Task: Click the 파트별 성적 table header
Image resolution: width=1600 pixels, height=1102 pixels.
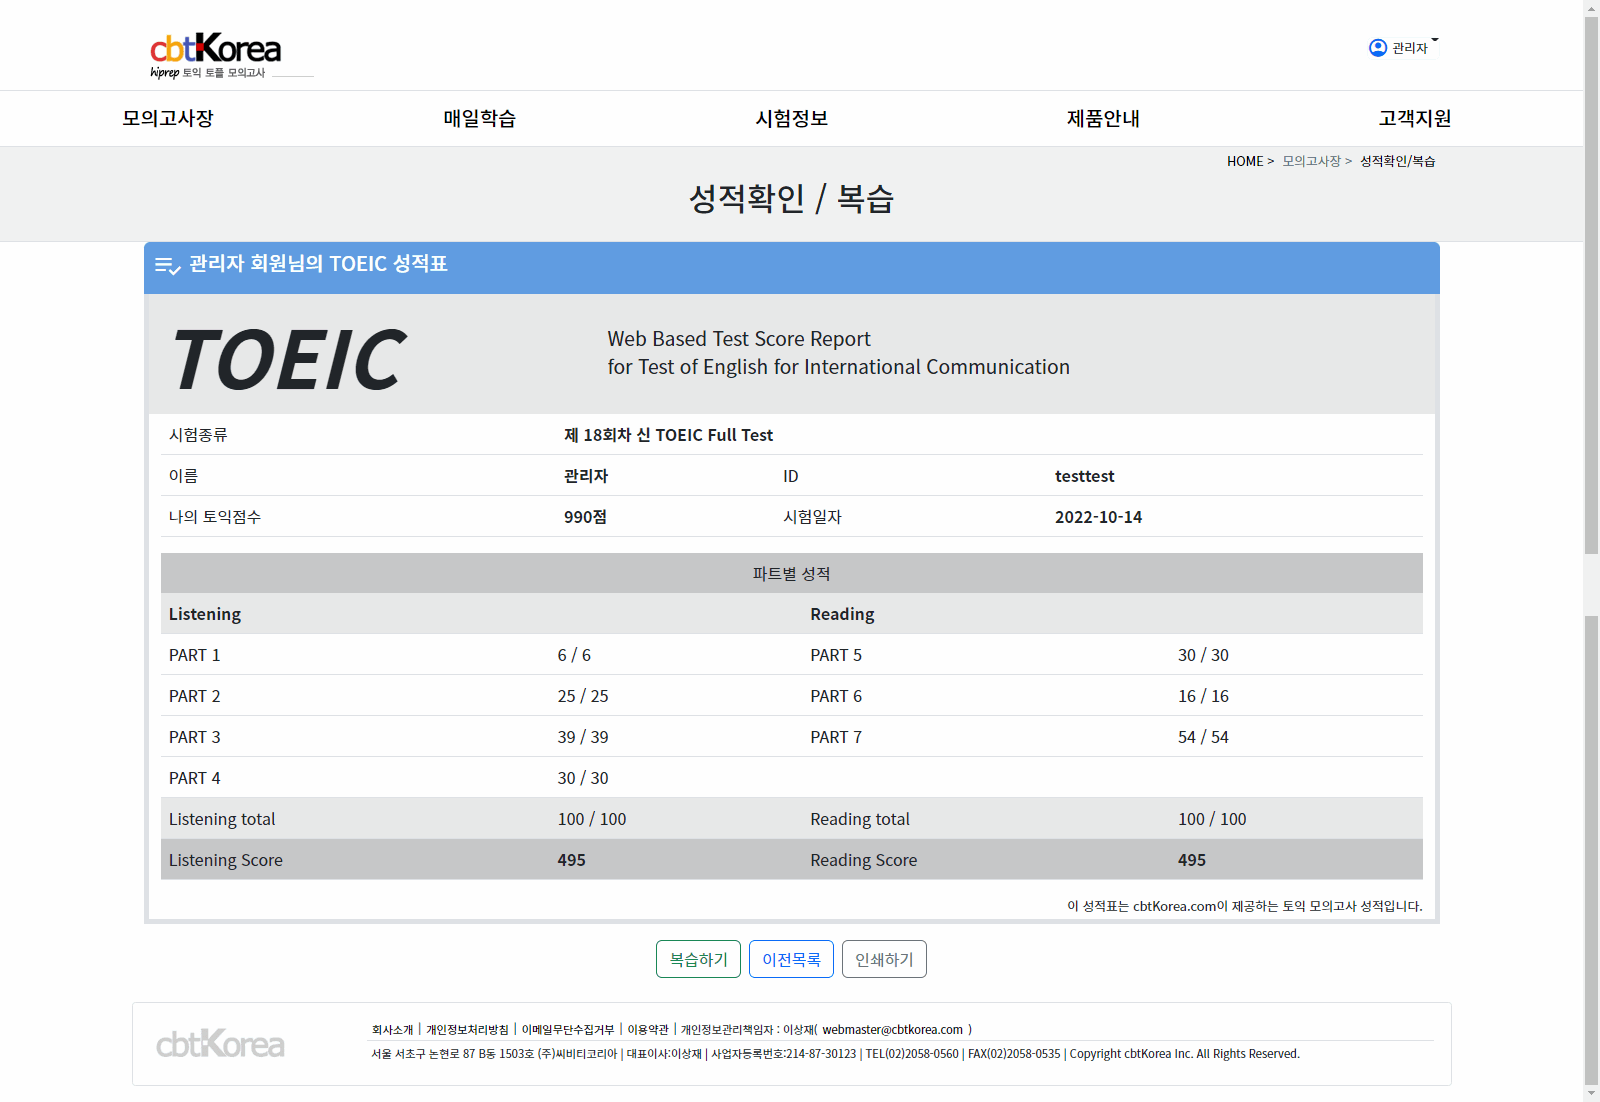Action: click(x=792, y=573)
